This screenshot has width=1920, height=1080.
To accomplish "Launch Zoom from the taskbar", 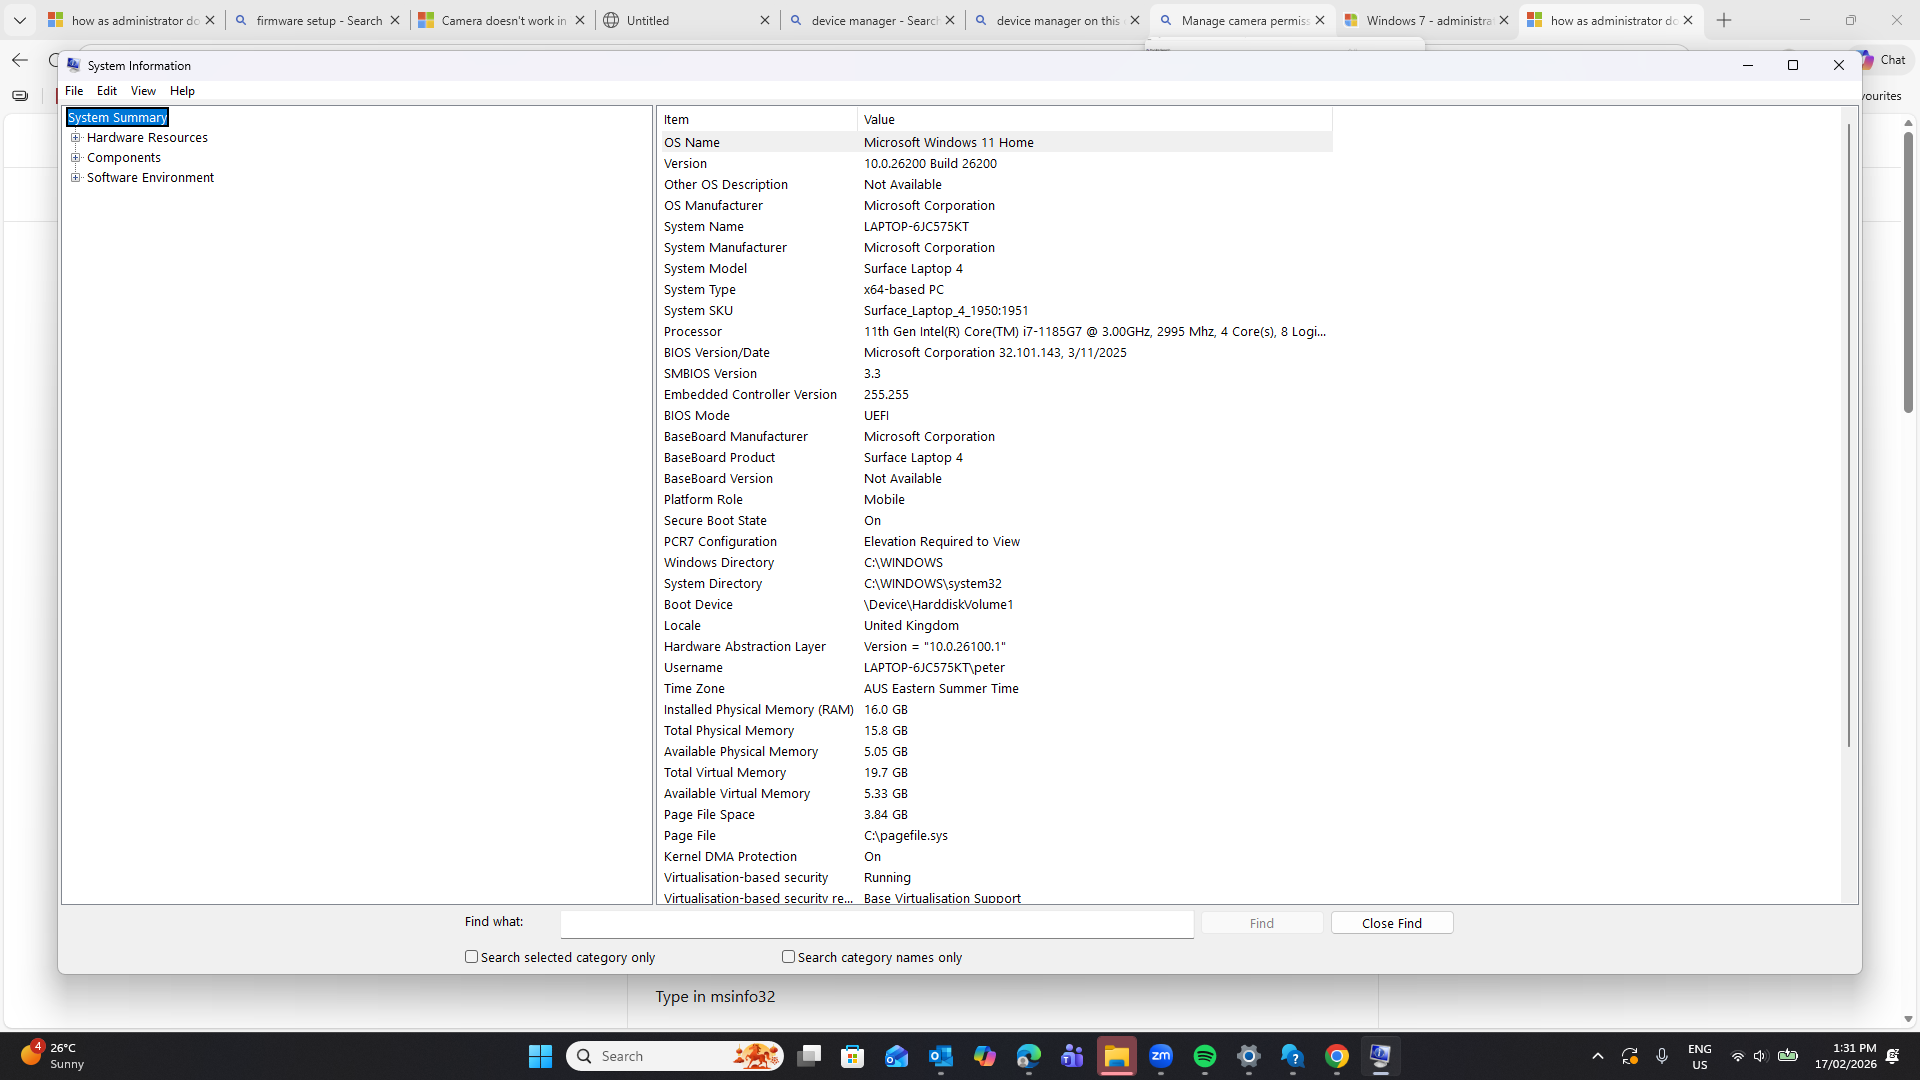I will pos(1161,1056).
